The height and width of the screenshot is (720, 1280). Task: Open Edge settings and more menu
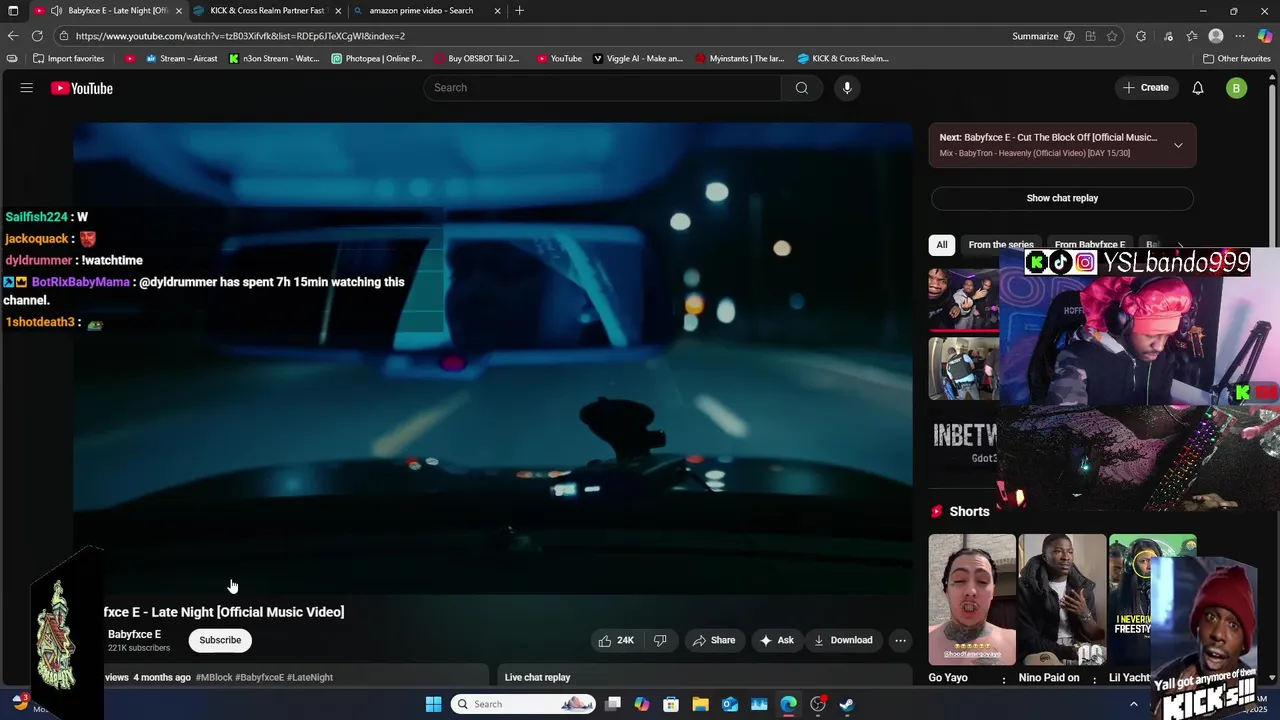point(1240,36)
